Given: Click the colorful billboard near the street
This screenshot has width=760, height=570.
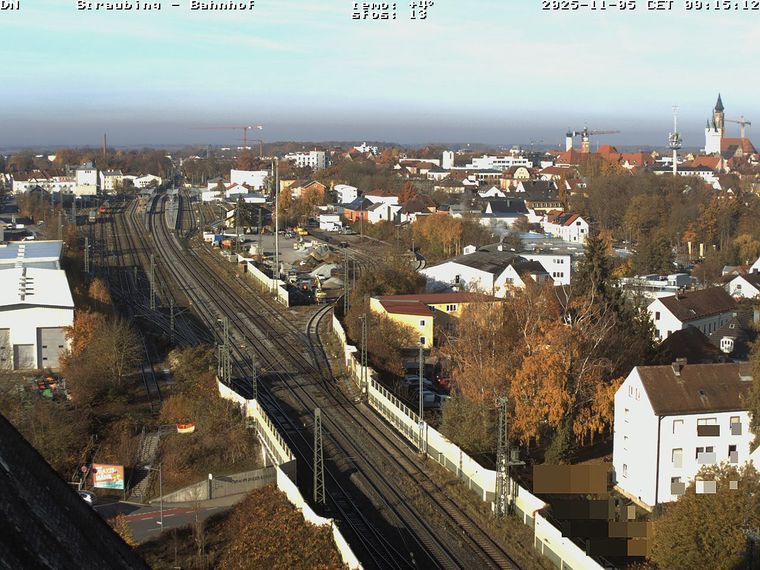Looking at the screenshot, I should click(x=108, y=476).
